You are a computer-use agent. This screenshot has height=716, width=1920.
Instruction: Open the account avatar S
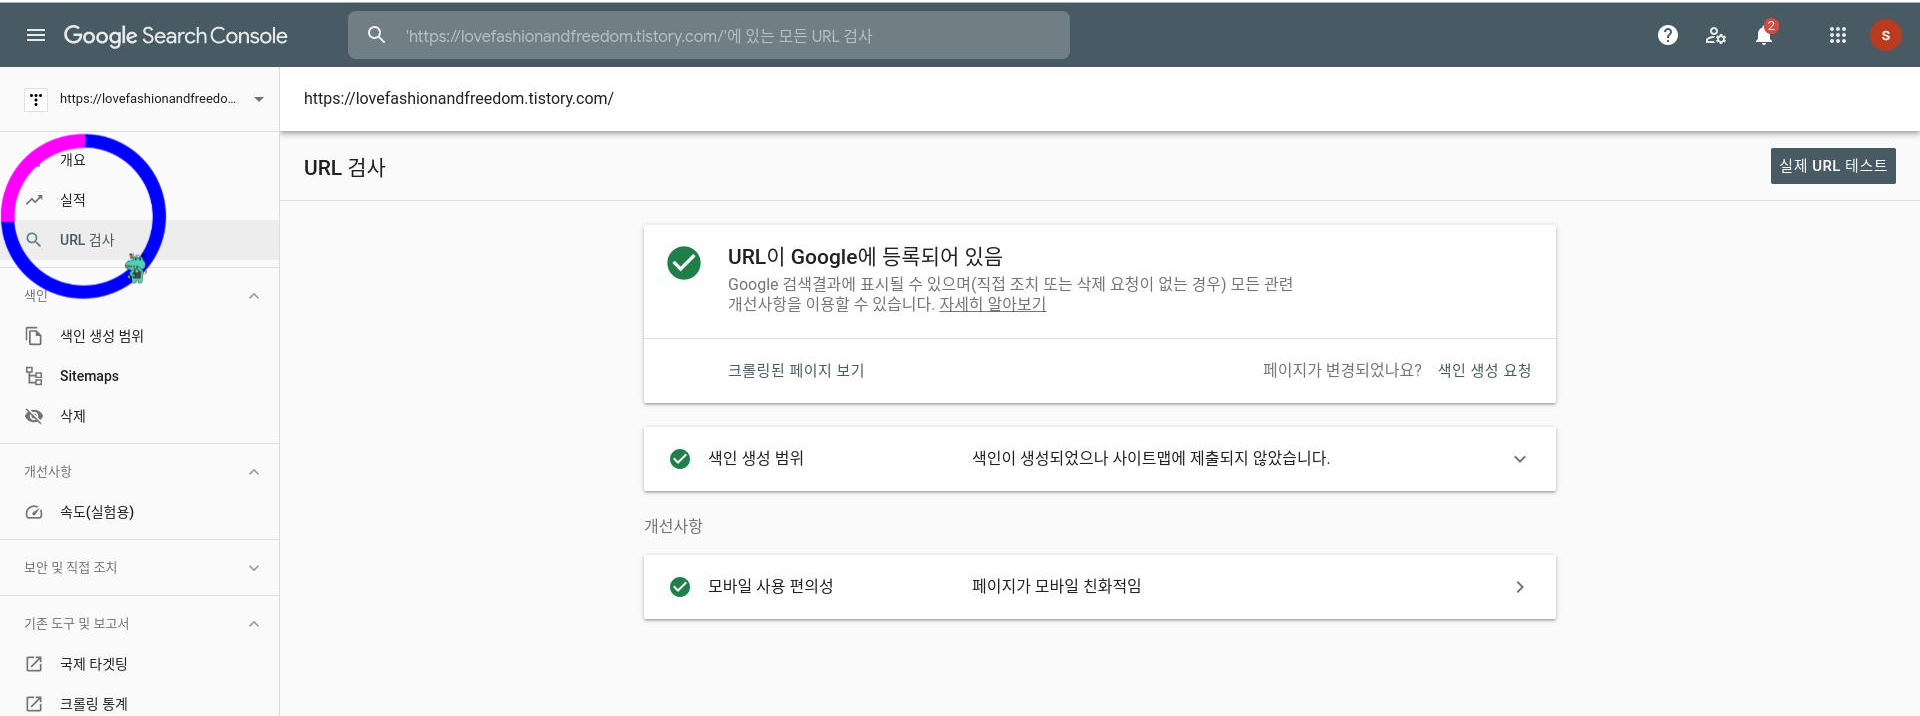click(x=1885, y=35)
